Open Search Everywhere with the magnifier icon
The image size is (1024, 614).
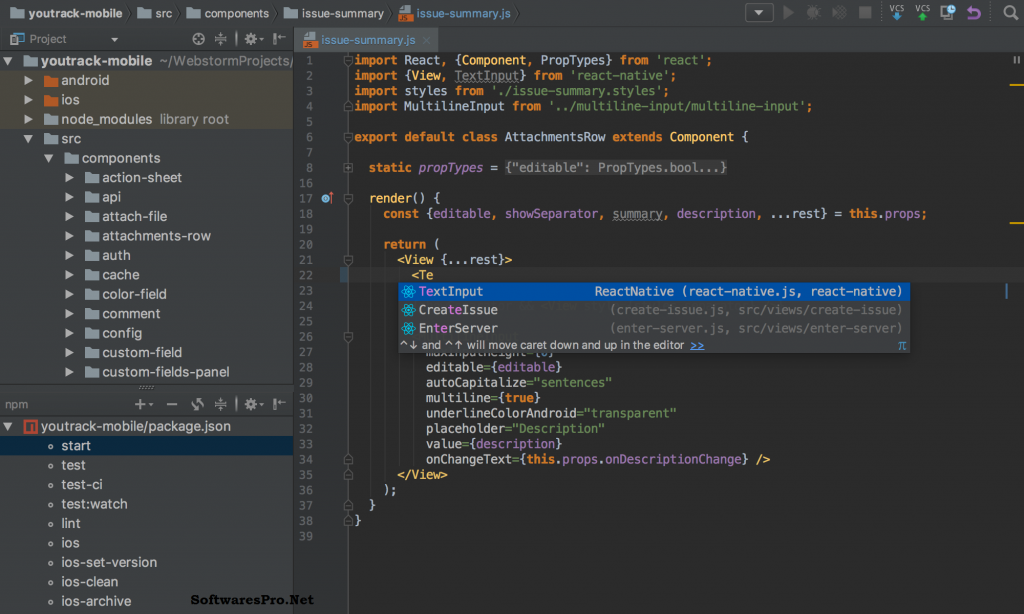pos(1010,13)
